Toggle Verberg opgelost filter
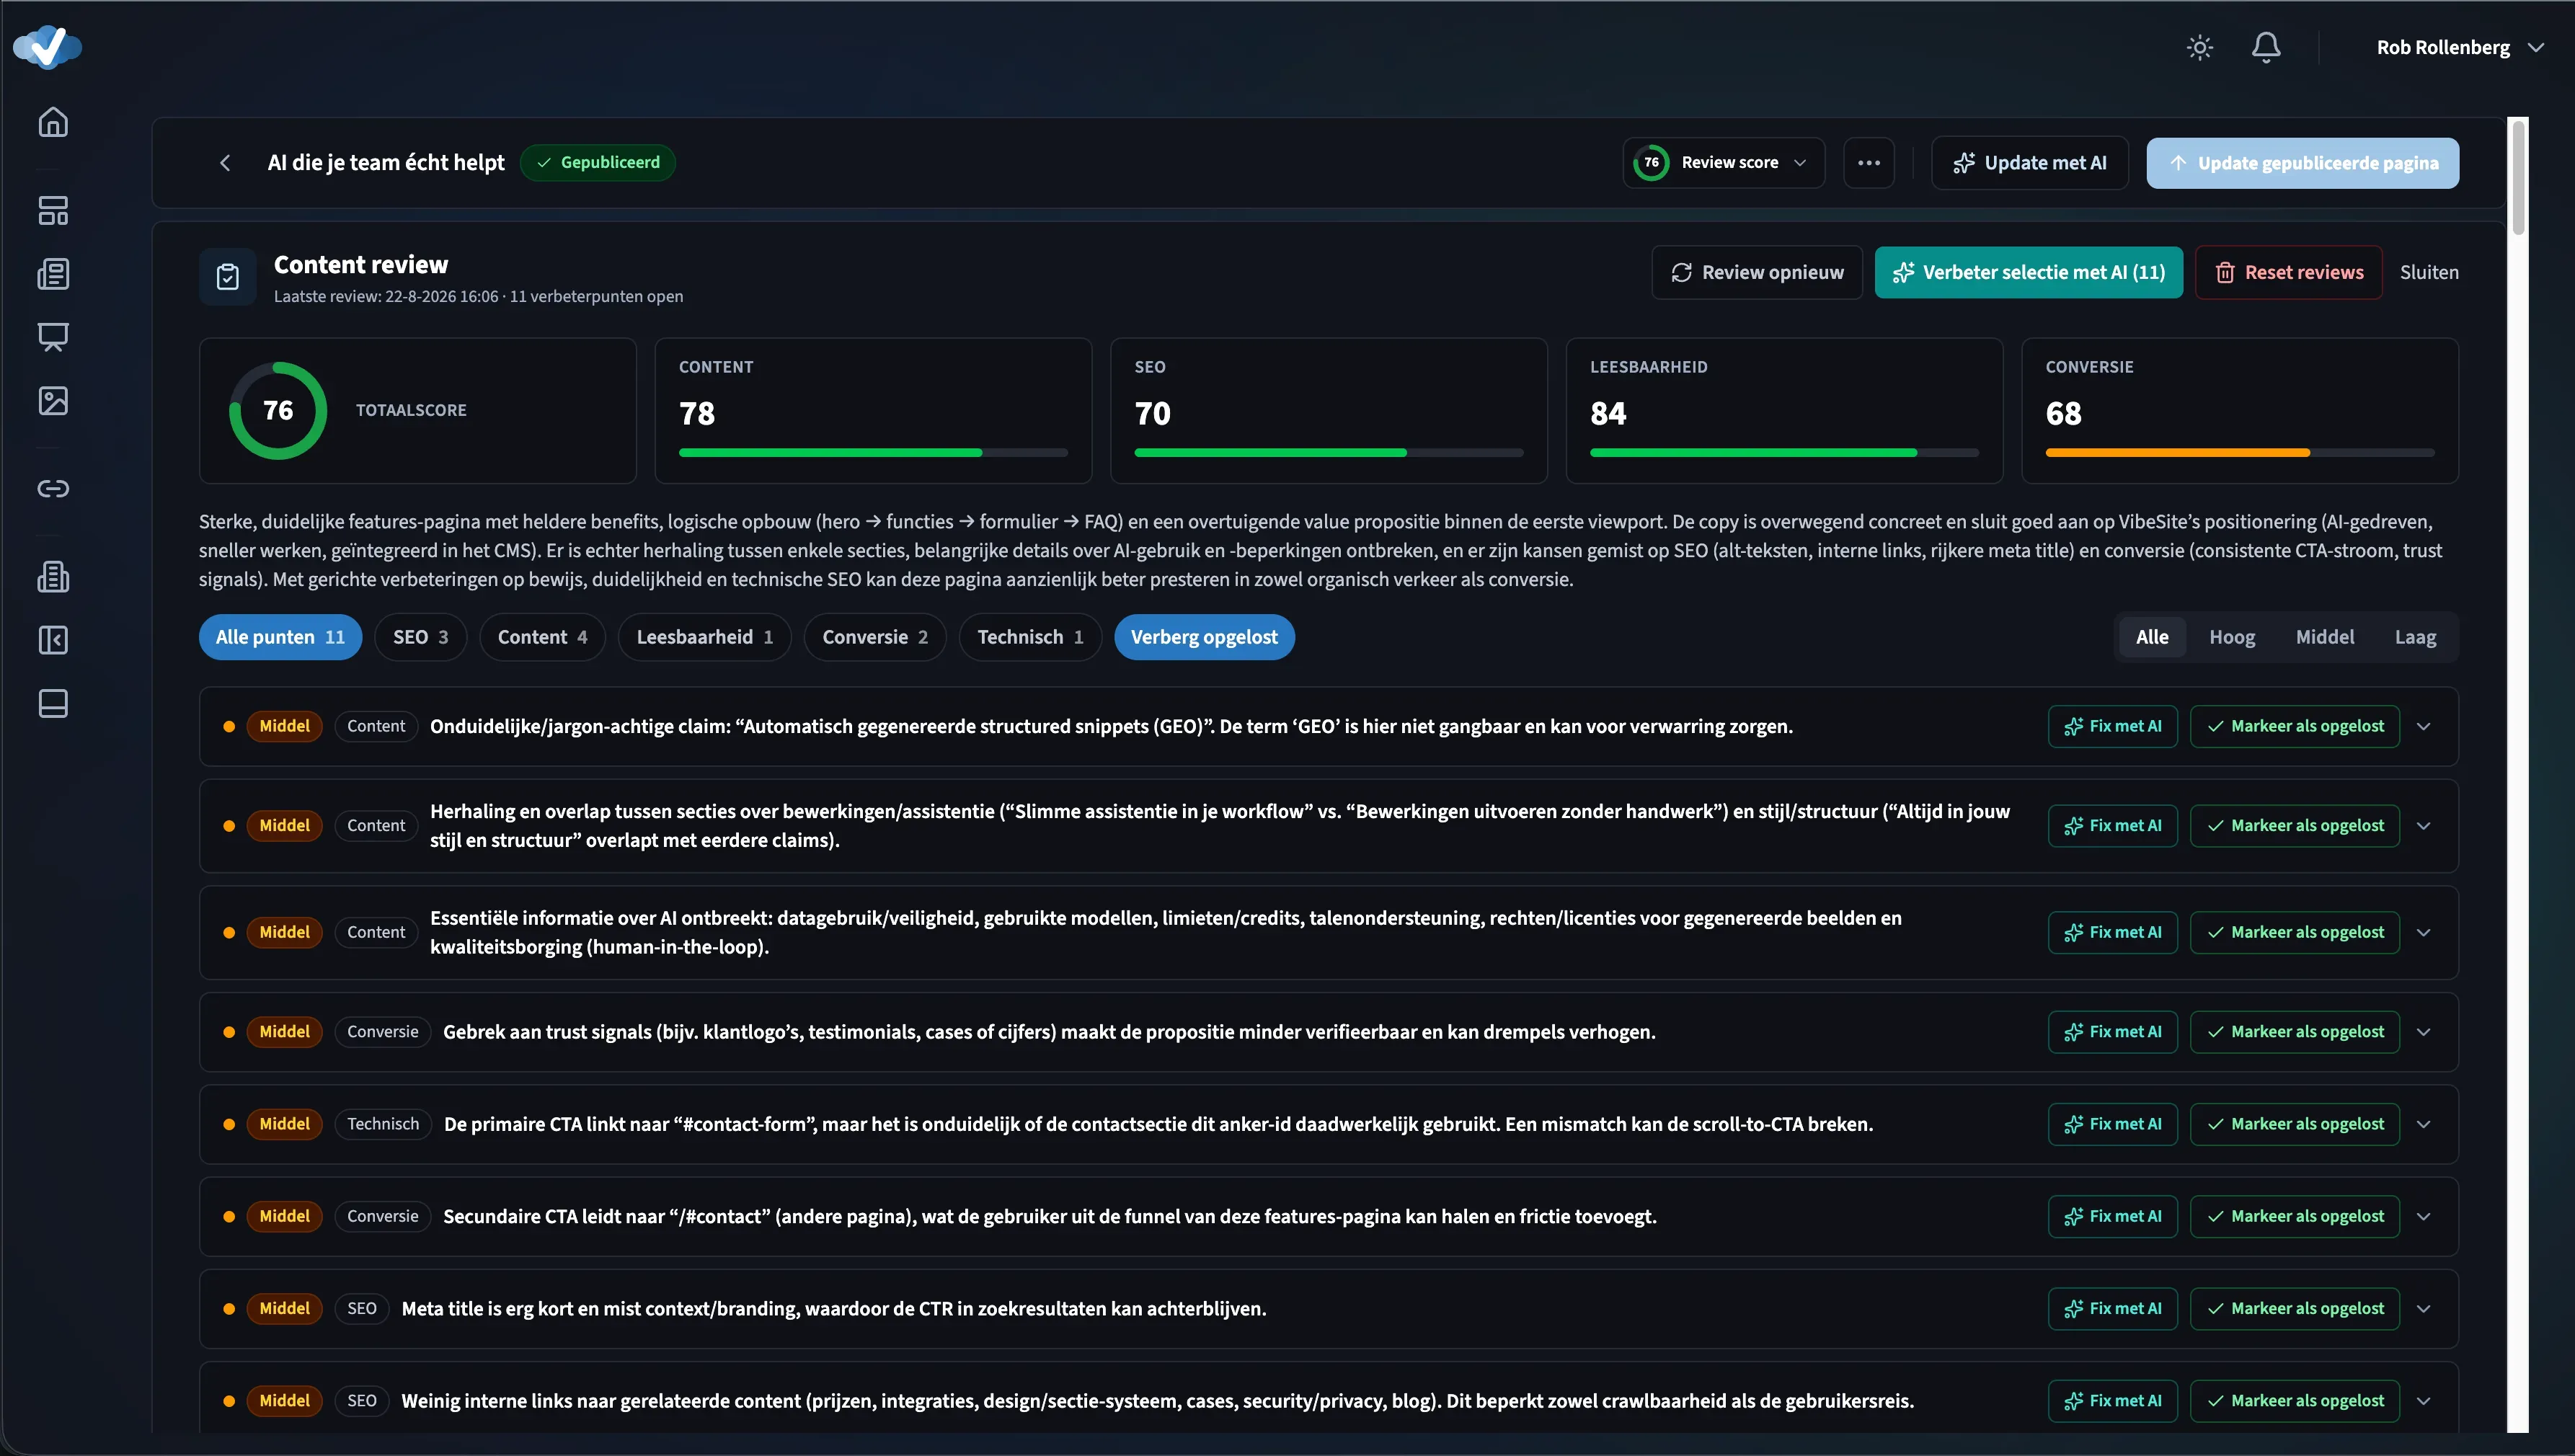Image resolution: width=2575 pixels, height=1456 pixels. [x=1204, y=637]
